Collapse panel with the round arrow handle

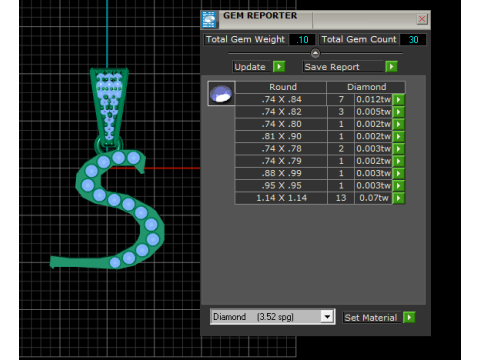click(315, 53)
